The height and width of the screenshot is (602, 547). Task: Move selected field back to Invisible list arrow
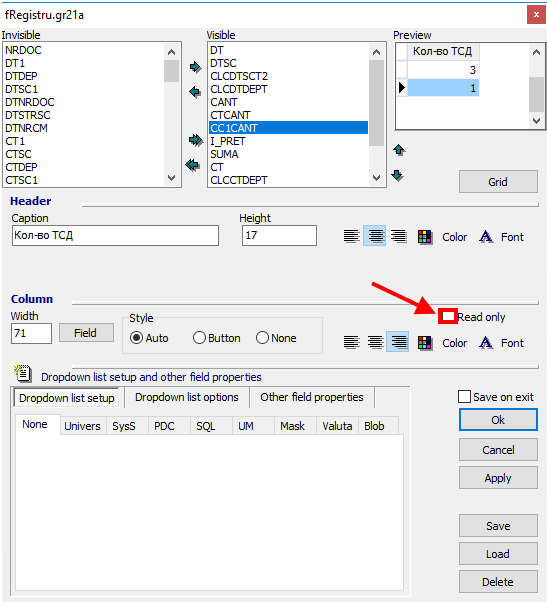(195, 92)
